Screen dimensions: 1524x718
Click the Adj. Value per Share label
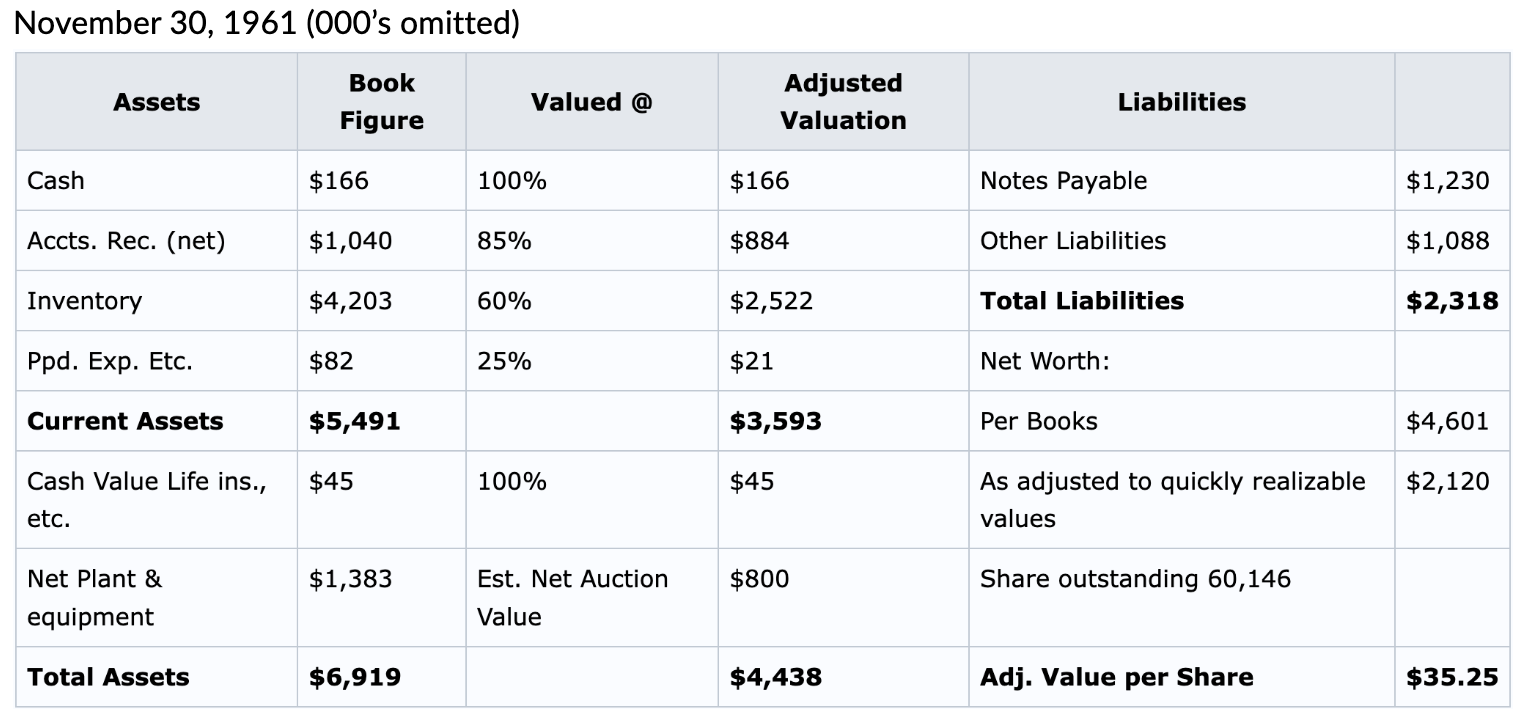click(1116, 677)
